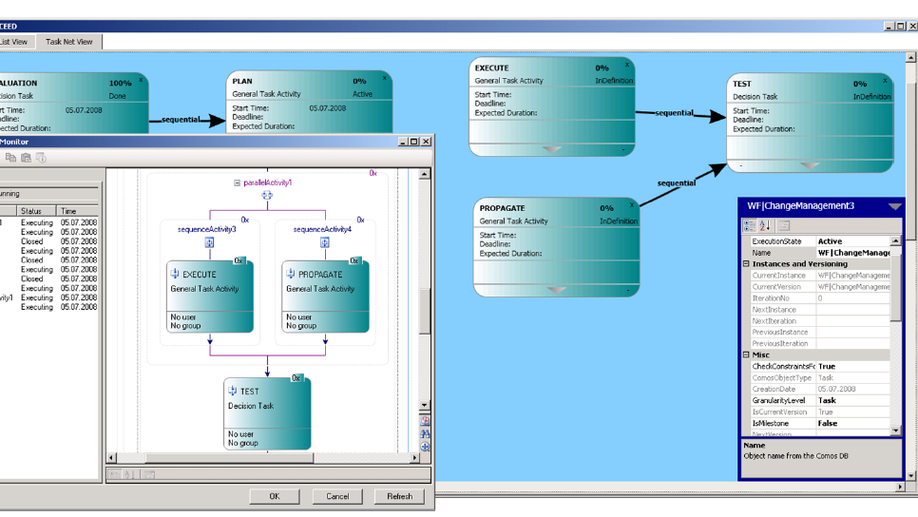Open the WF|ChangeManagement3 panel dropdown arrow
This screenshot has height=517, width=918.
895,206
